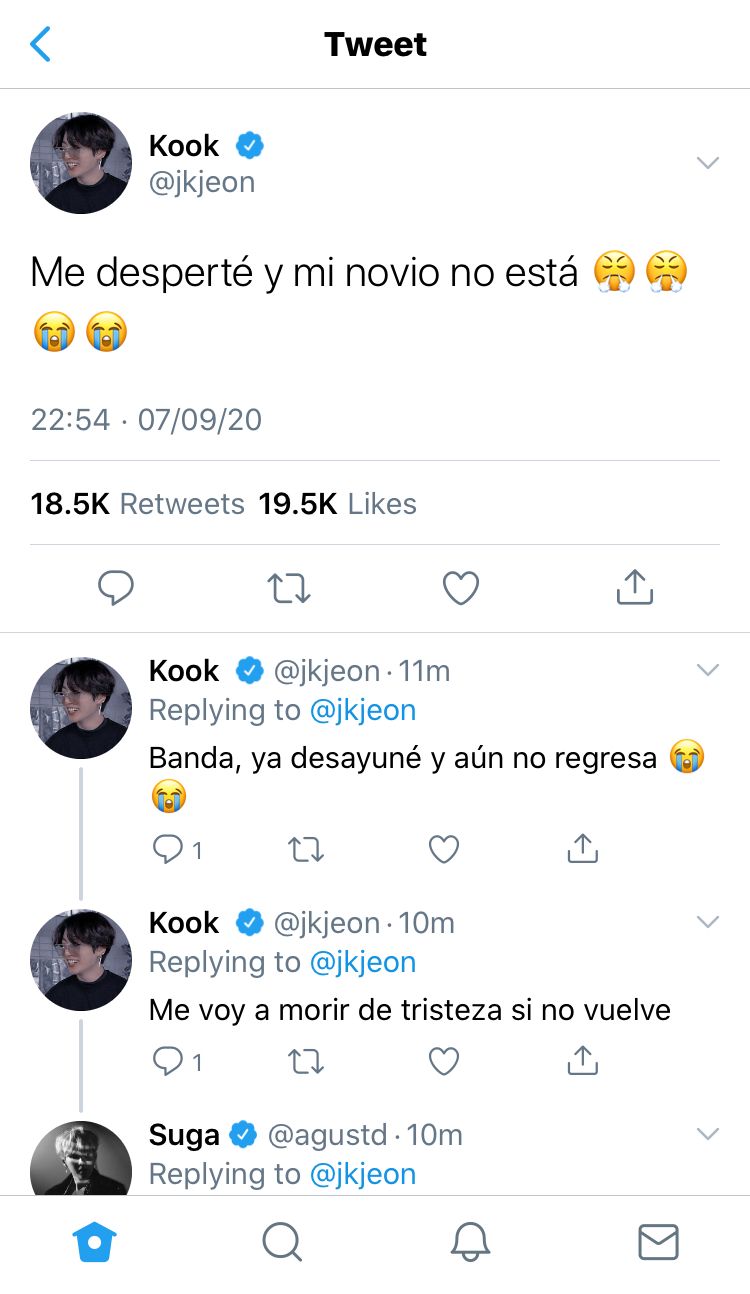View the 19.5K Likes list

point(337,504)
